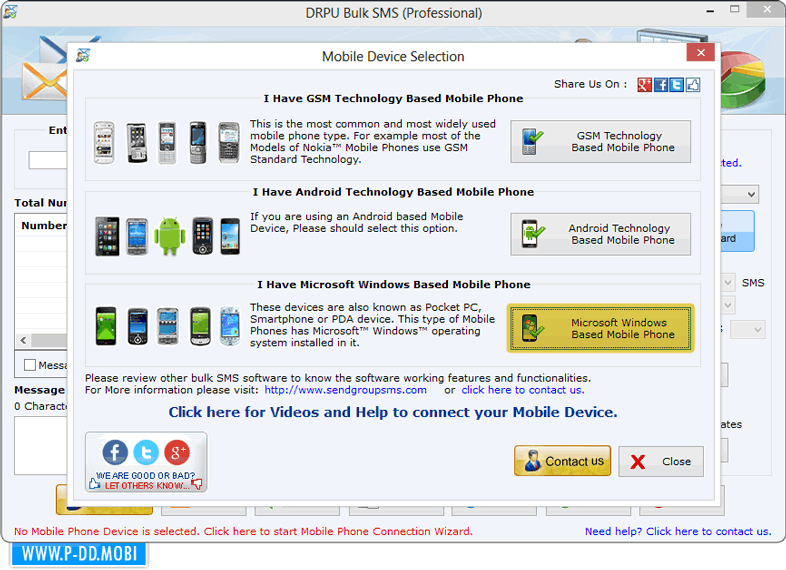Click first Windows phone thumbnail image
The image size is (786, 570).
tap(106, 326)
